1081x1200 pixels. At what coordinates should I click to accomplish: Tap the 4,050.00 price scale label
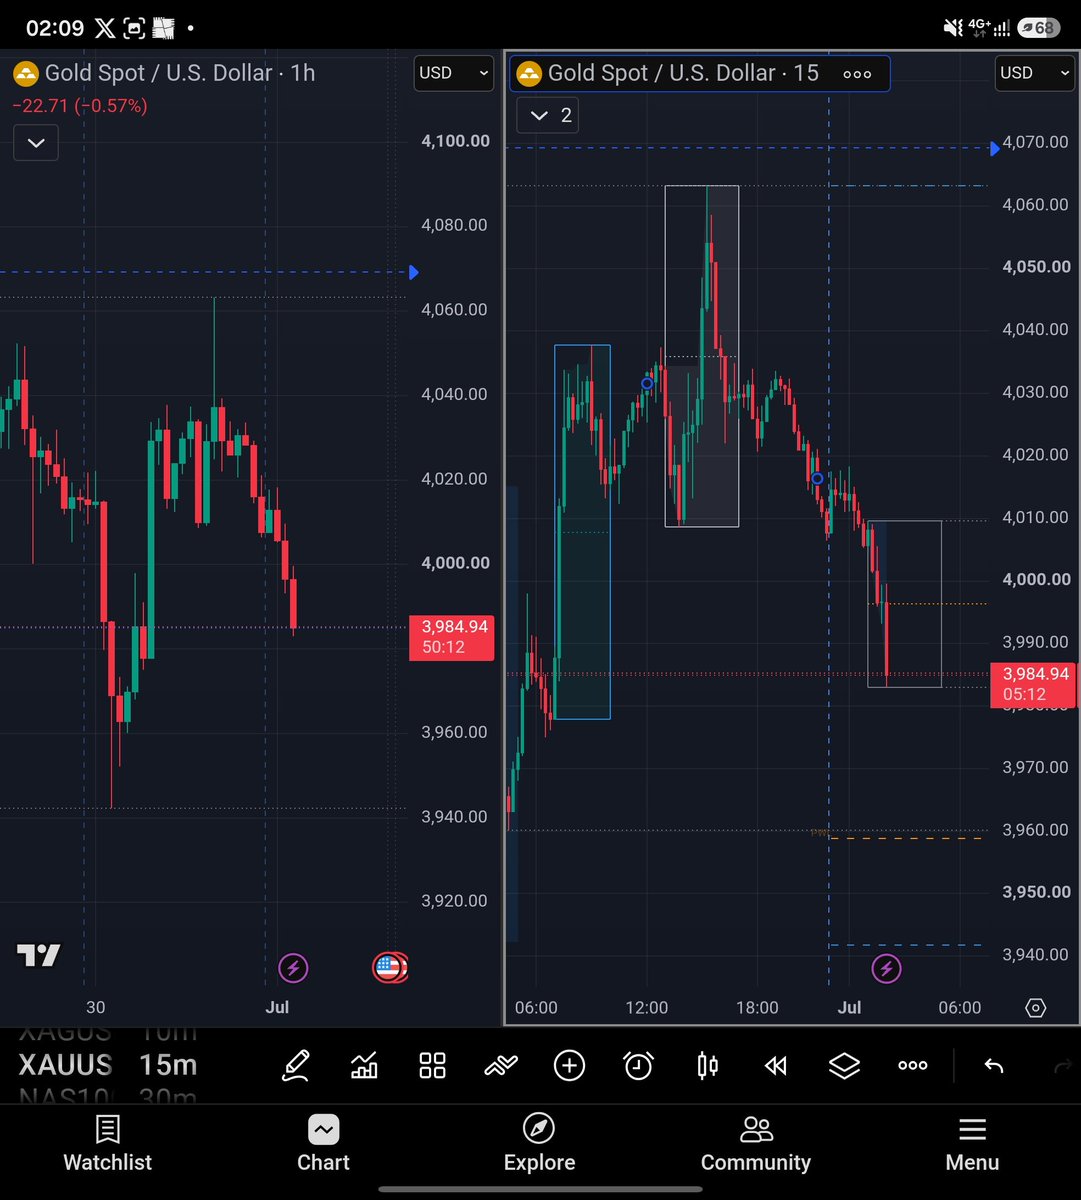(x=1035, y=267)
